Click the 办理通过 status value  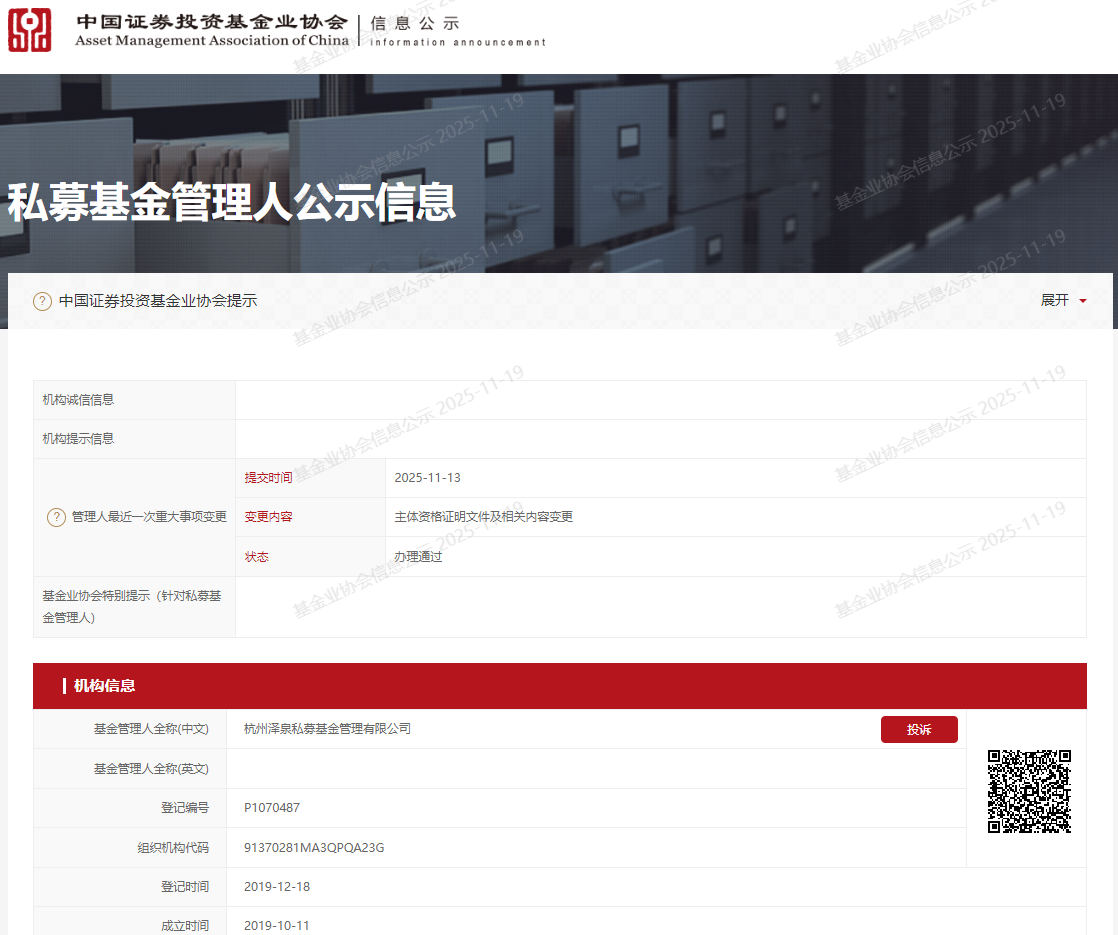click(418, 557)
